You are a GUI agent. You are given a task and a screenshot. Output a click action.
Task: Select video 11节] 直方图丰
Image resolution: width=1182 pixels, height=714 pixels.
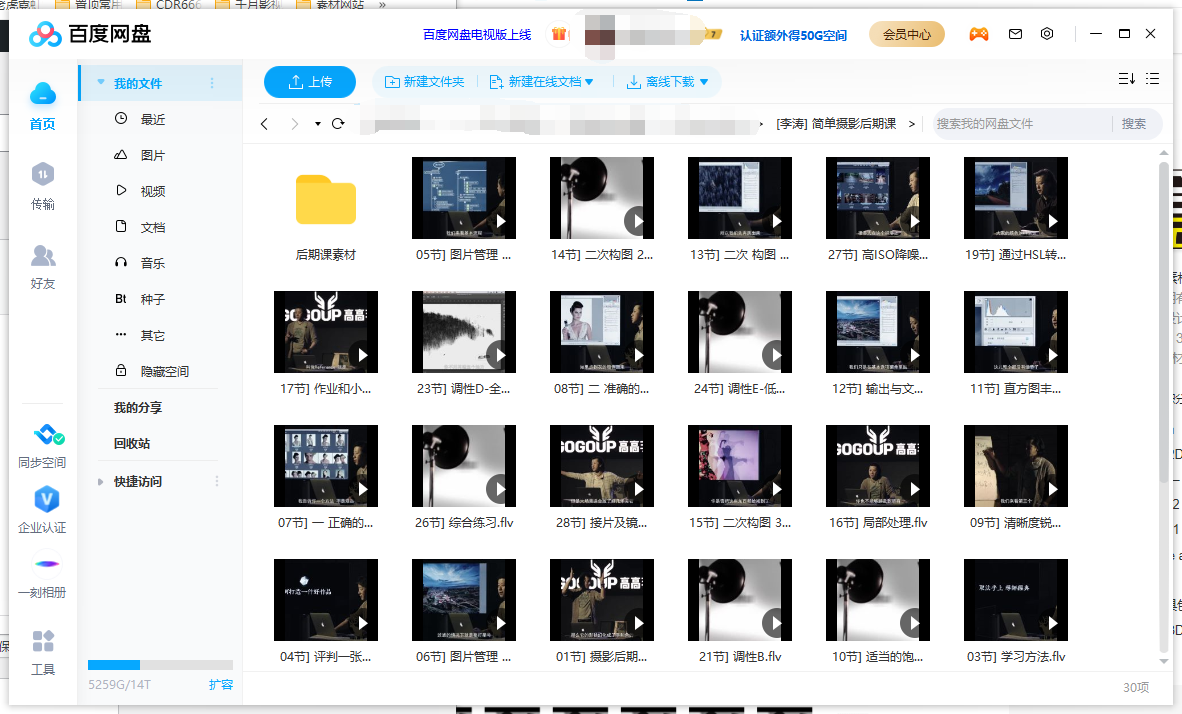tap(1015, 332)
